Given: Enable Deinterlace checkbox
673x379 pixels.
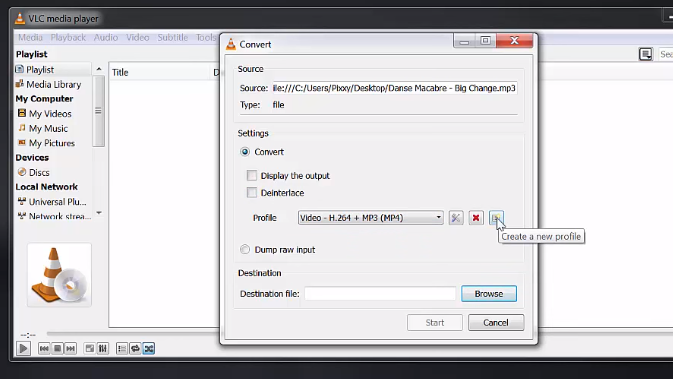Looking at the screenshot, I should pos(252,193).
